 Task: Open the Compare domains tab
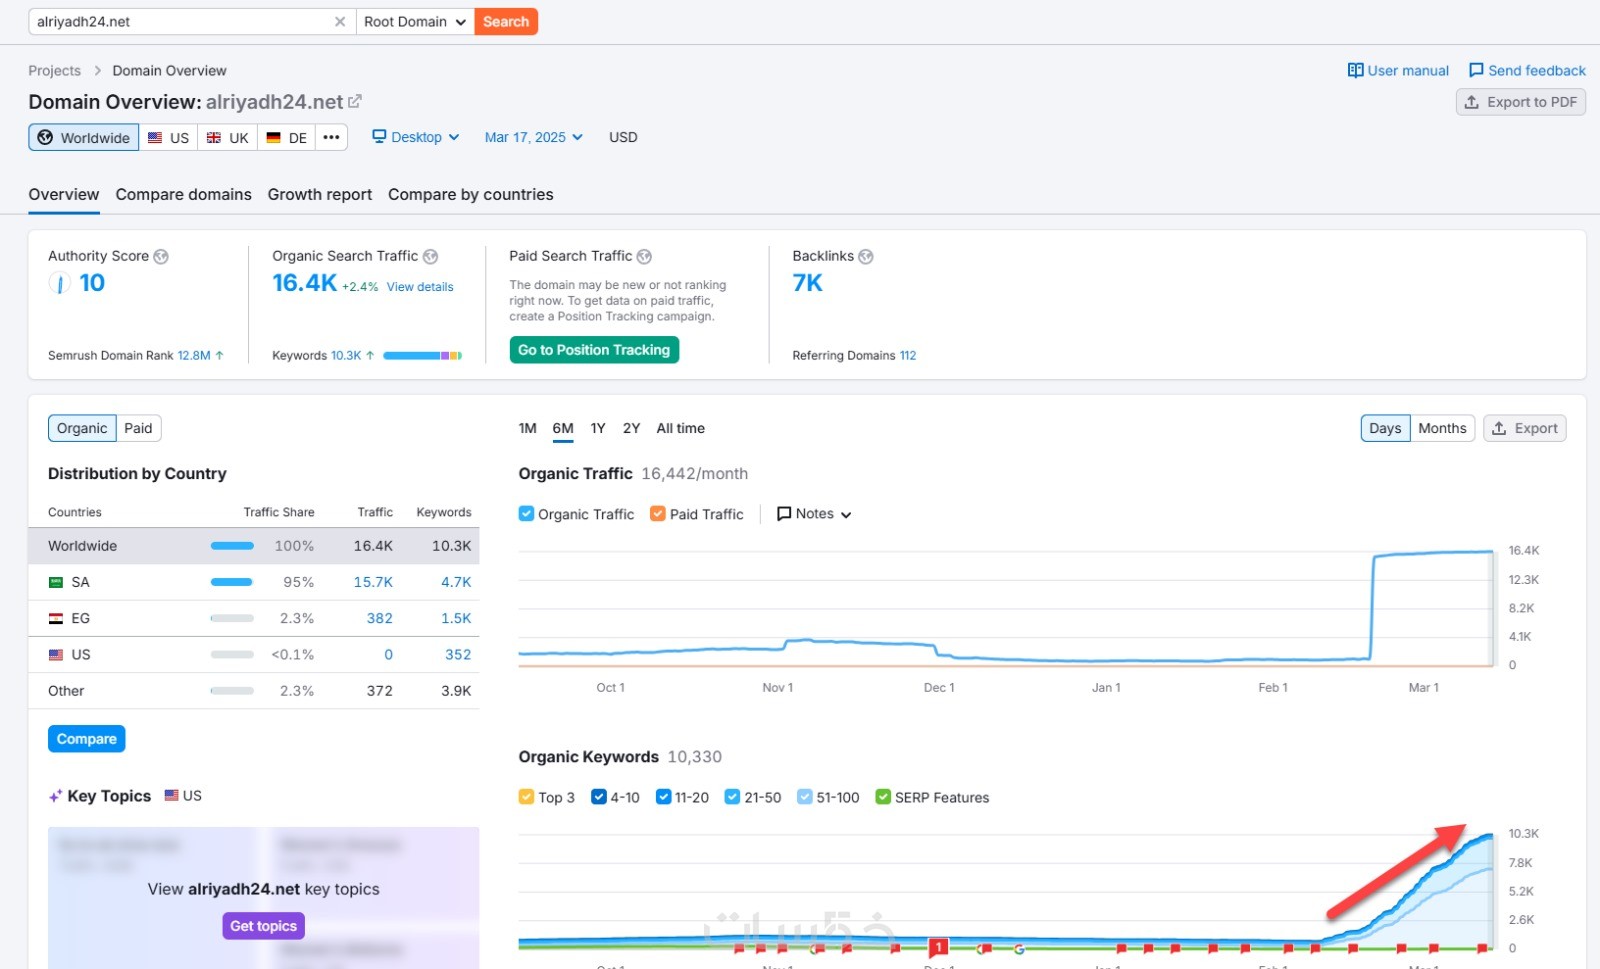pyautogui.click(x=183, y=194)
